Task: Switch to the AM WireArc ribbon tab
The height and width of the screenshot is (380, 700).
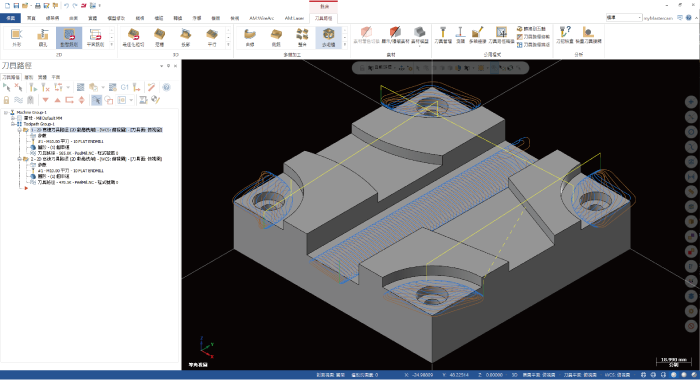Action: [262, 18]
